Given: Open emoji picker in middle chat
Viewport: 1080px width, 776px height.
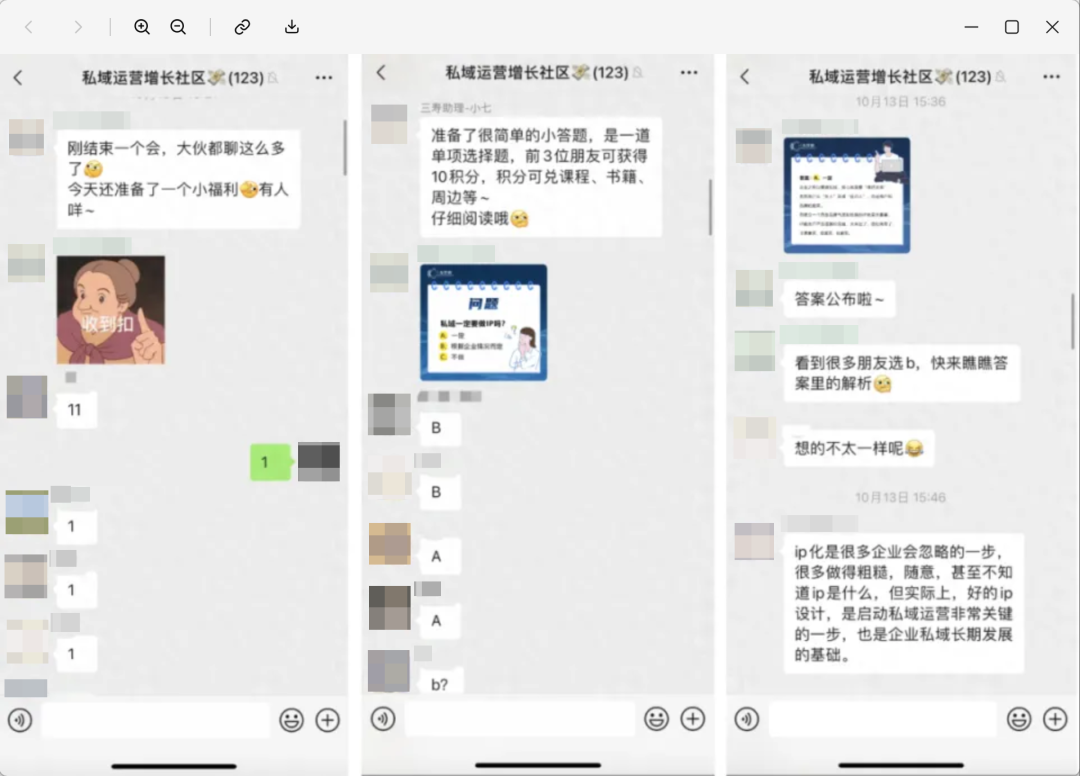Looking at the screenshot, I should click(x=656, y=719).
